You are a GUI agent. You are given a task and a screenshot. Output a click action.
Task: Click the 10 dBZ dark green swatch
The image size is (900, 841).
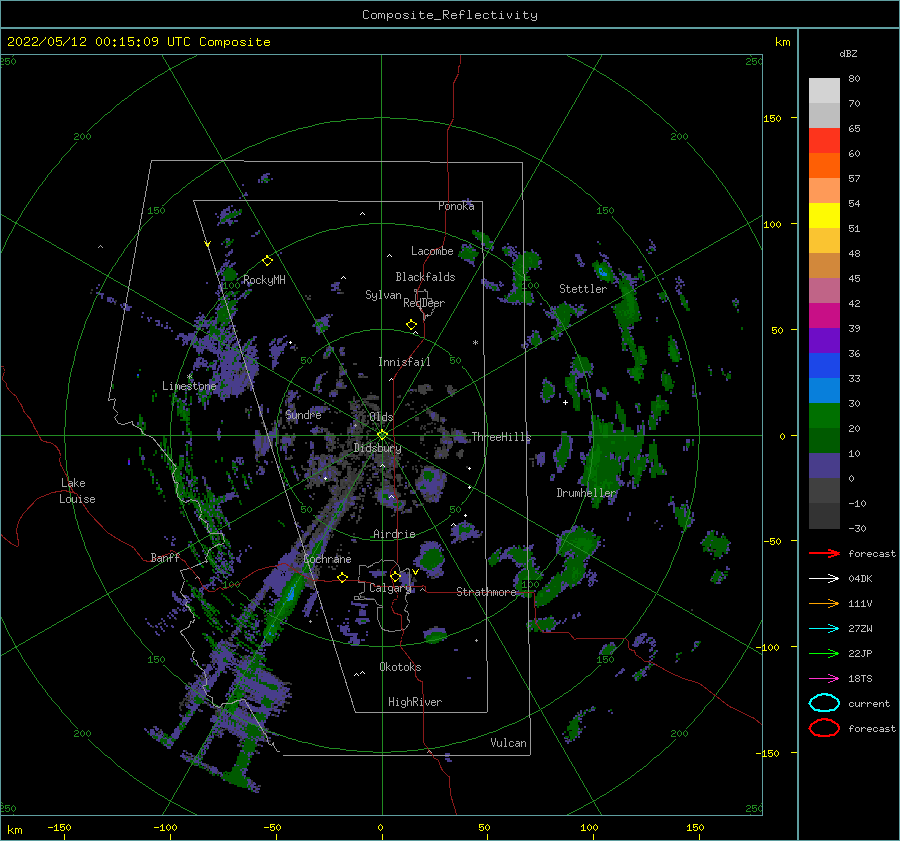[824, 441]
